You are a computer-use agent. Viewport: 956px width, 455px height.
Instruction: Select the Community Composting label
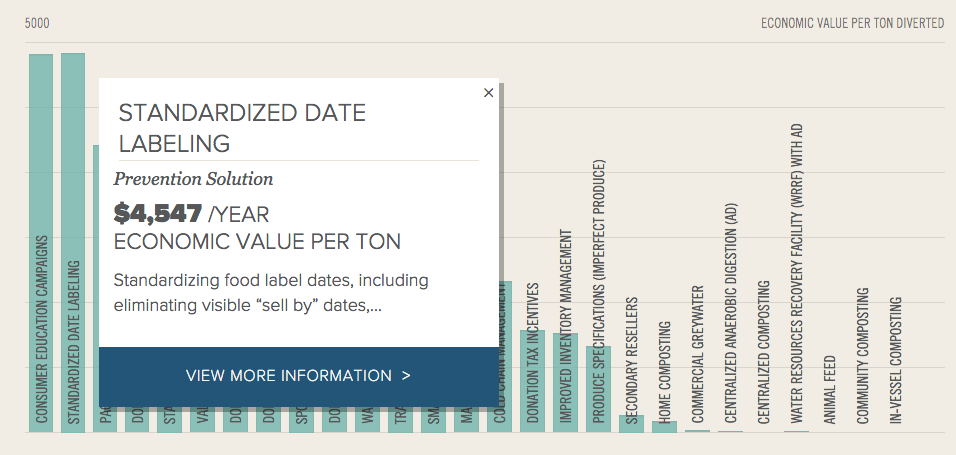(862, 356)
